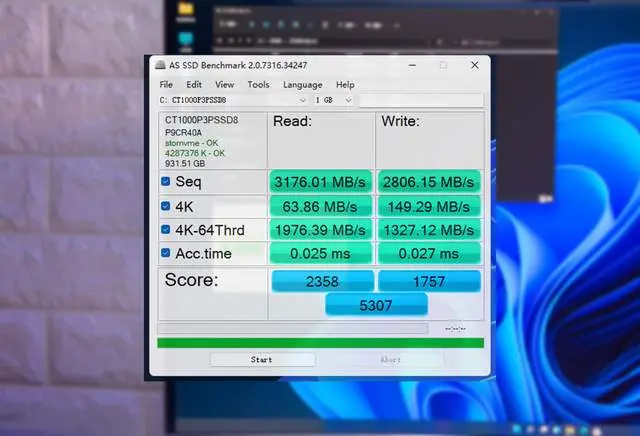The width and height of the screenshot is (640, 436).
Task: Click the green progress bar
Action: pyautogui.click(x=320, y=343)
